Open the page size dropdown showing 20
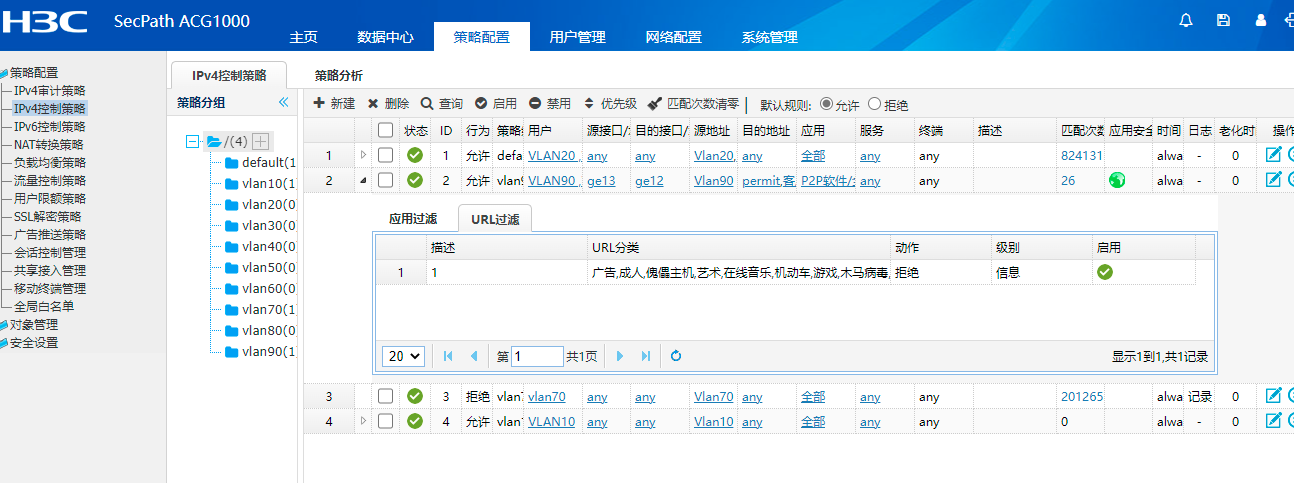This screenshot has height=483, width=1294. point(404,355)
